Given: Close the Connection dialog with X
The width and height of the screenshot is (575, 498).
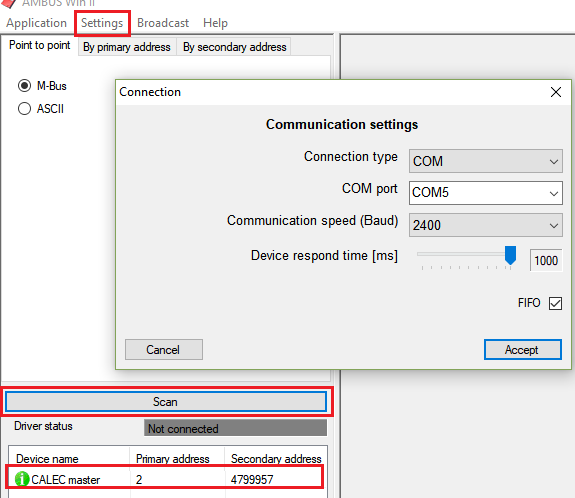Looking at the screenshot, I should (x=556, y=92).
